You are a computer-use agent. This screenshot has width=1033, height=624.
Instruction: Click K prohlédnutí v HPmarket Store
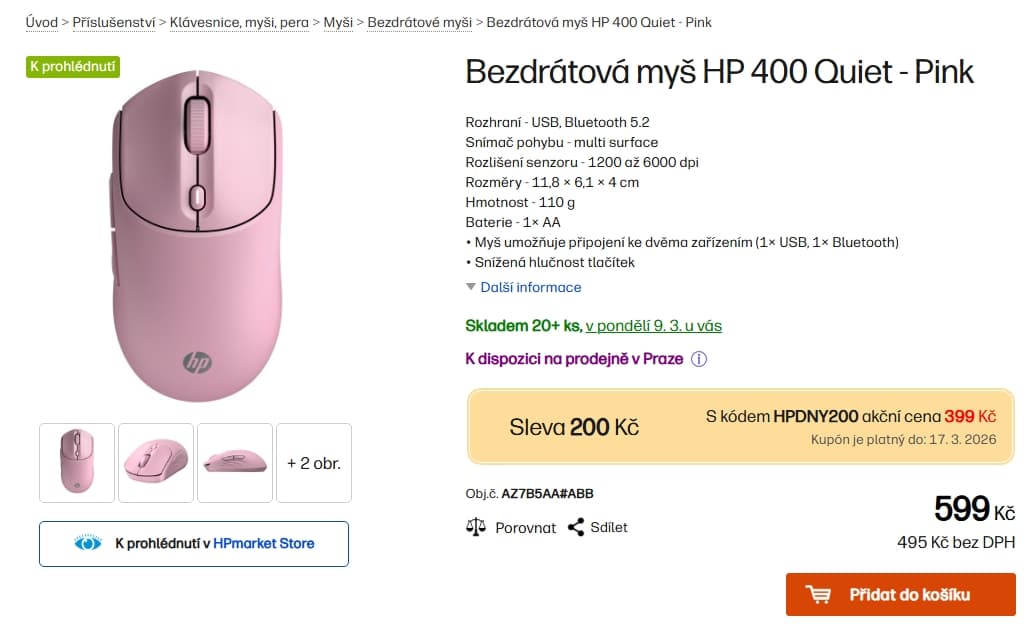(193, 543)
